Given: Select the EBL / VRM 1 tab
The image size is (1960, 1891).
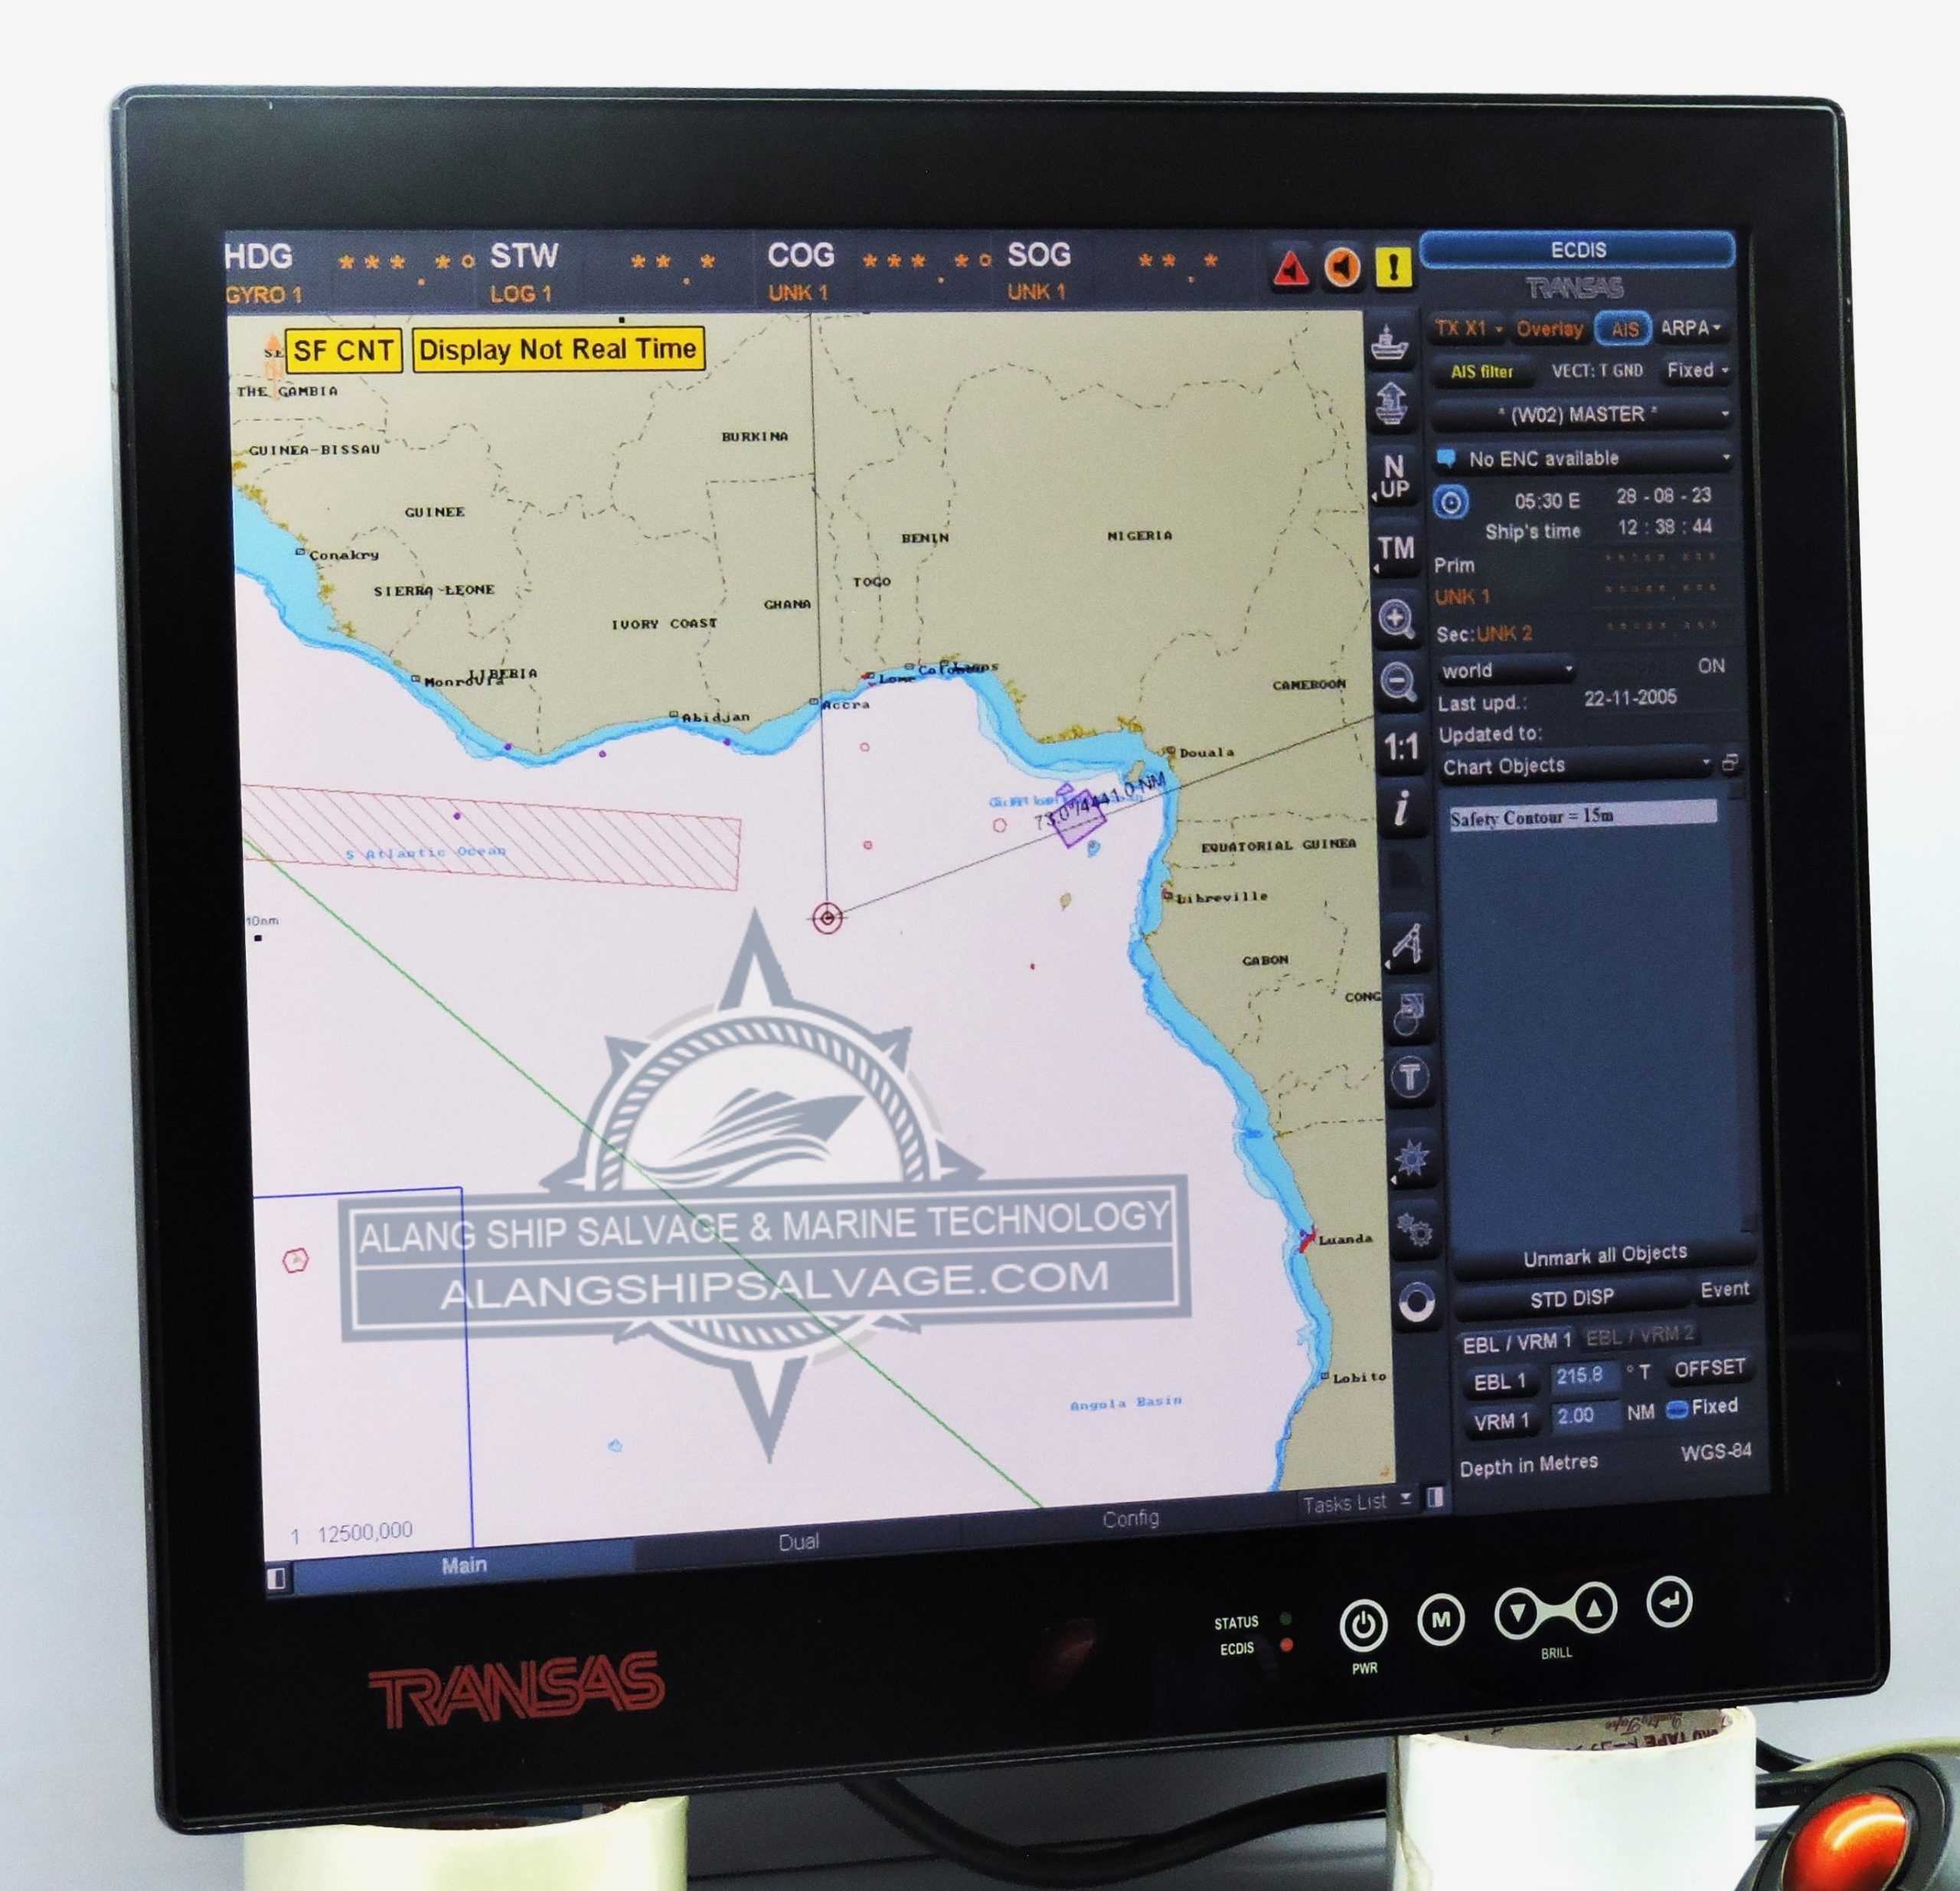Looking at the screenshot, I should coord(1516,1343).
